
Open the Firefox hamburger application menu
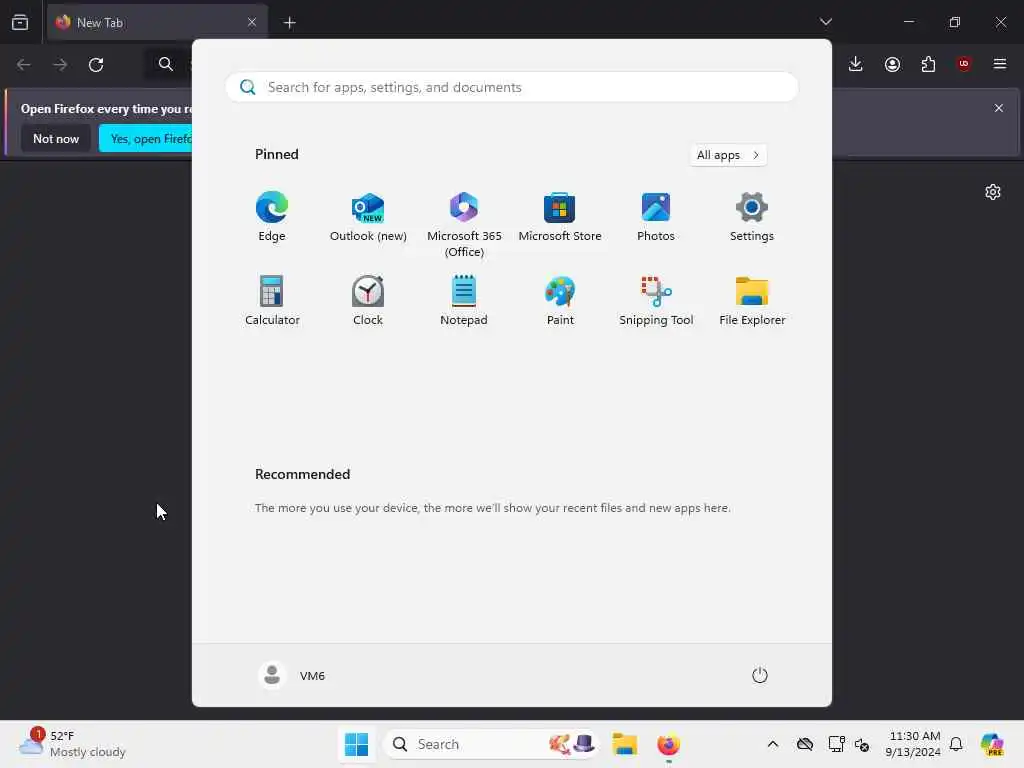point(1000,64)
